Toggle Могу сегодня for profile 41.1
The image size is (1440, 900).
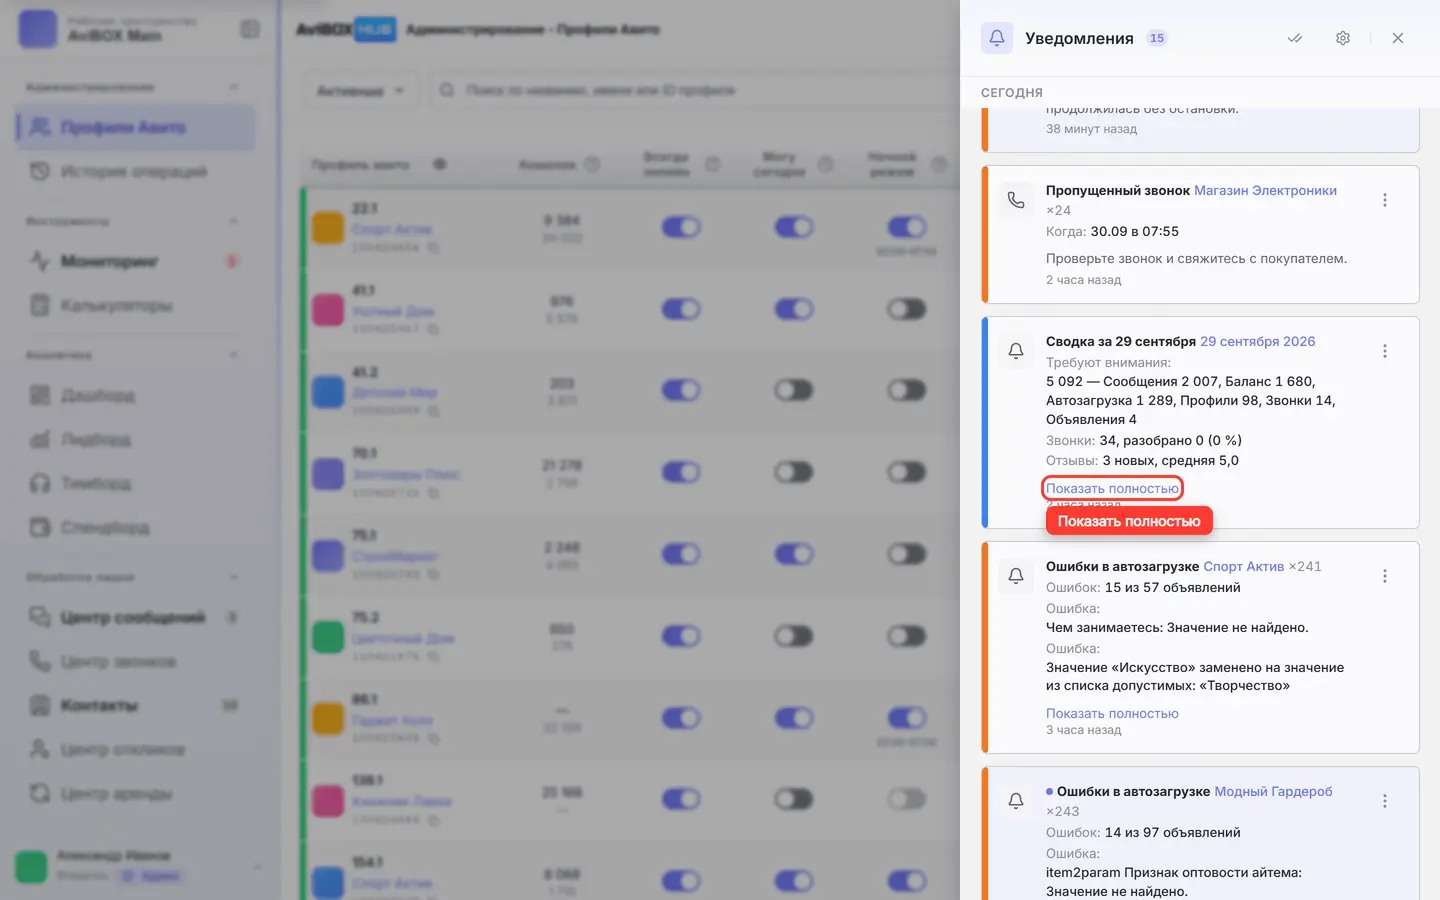(x=794, y=309)
